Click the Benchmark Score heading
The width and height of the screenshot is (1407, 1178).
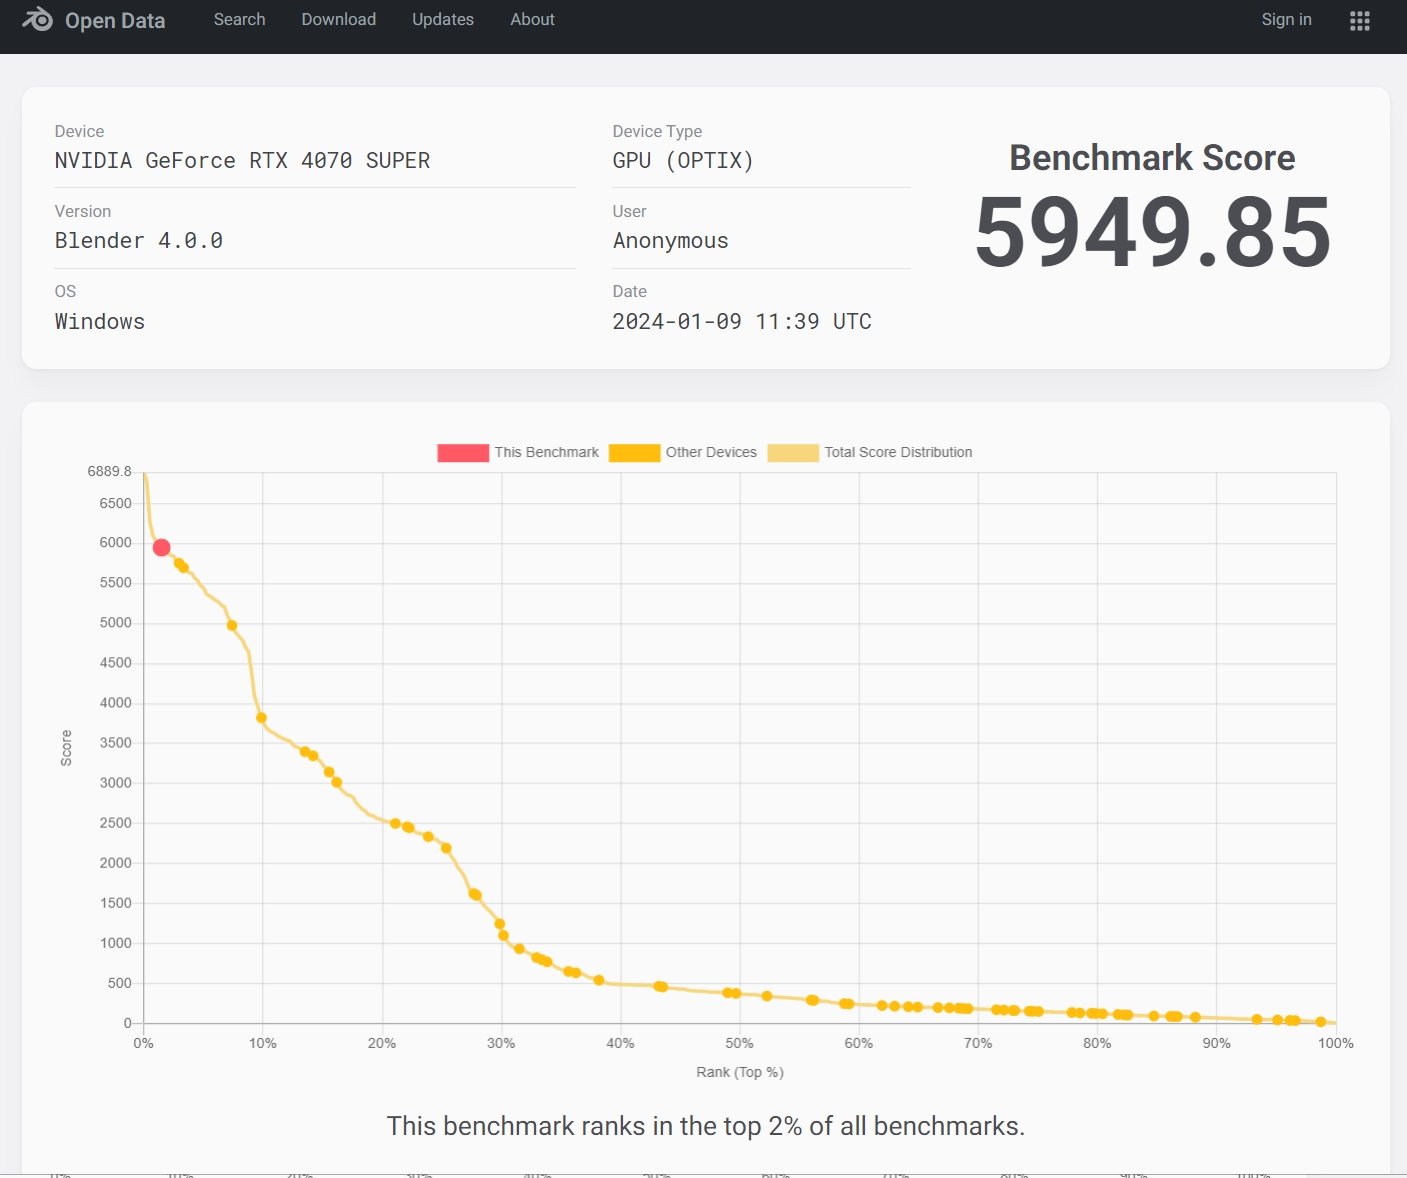tap(1152, 158)
